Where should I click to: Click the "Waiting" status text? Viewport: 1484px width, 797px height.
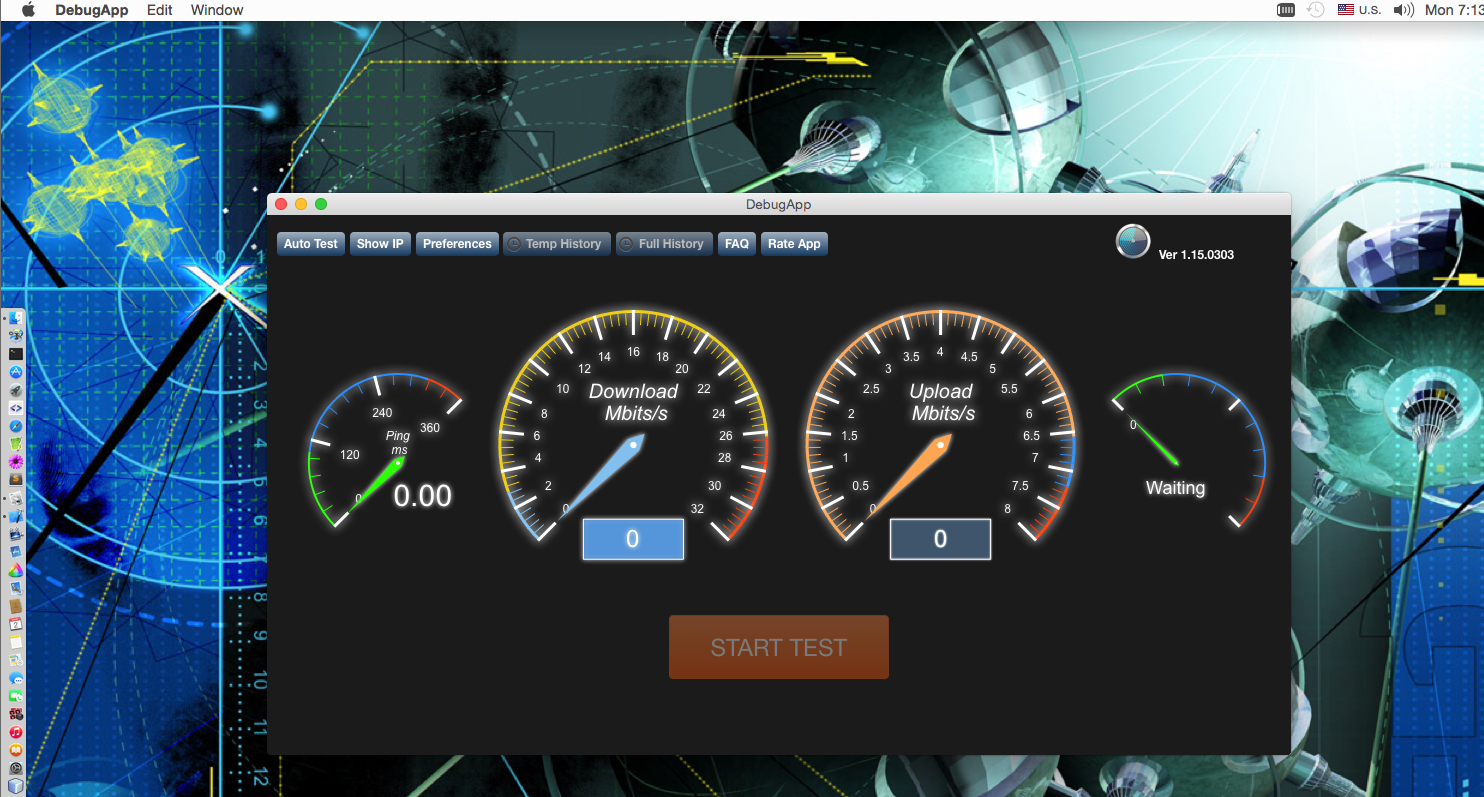pyautogui.click(x=1175, y=488)
